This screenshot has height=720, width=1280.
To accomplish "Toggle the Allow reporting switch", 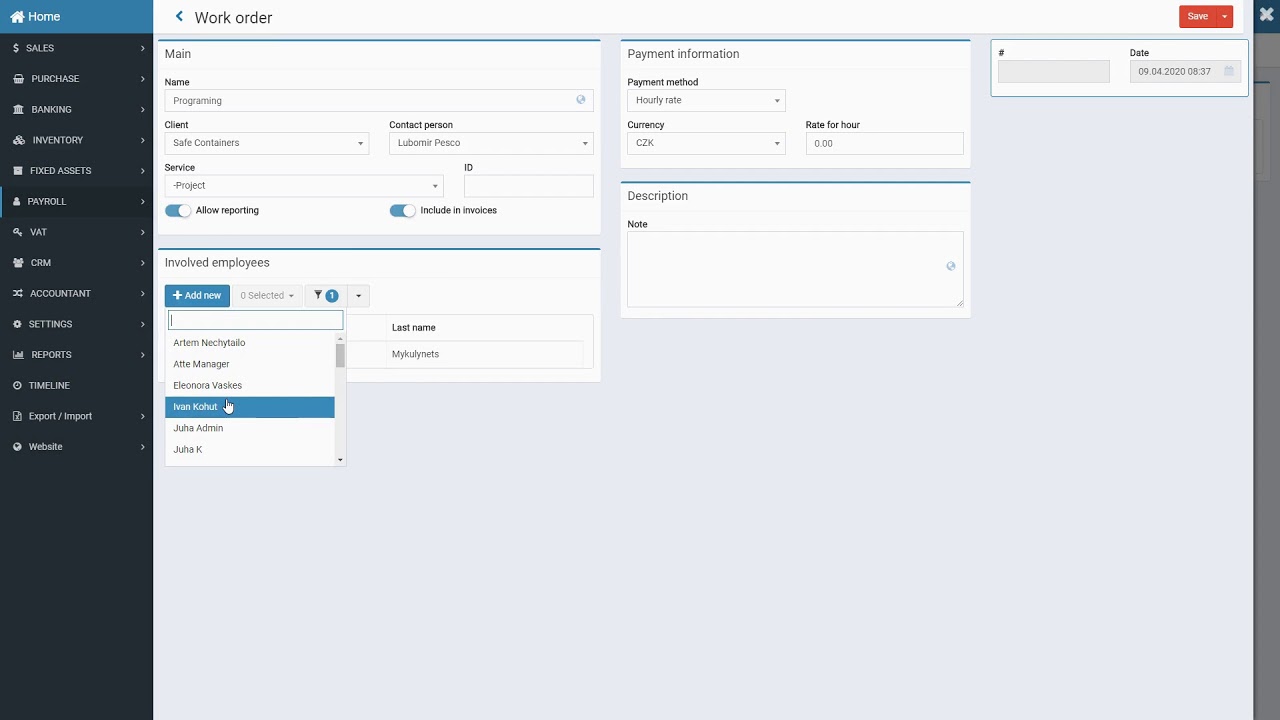I will click(178, 210).
